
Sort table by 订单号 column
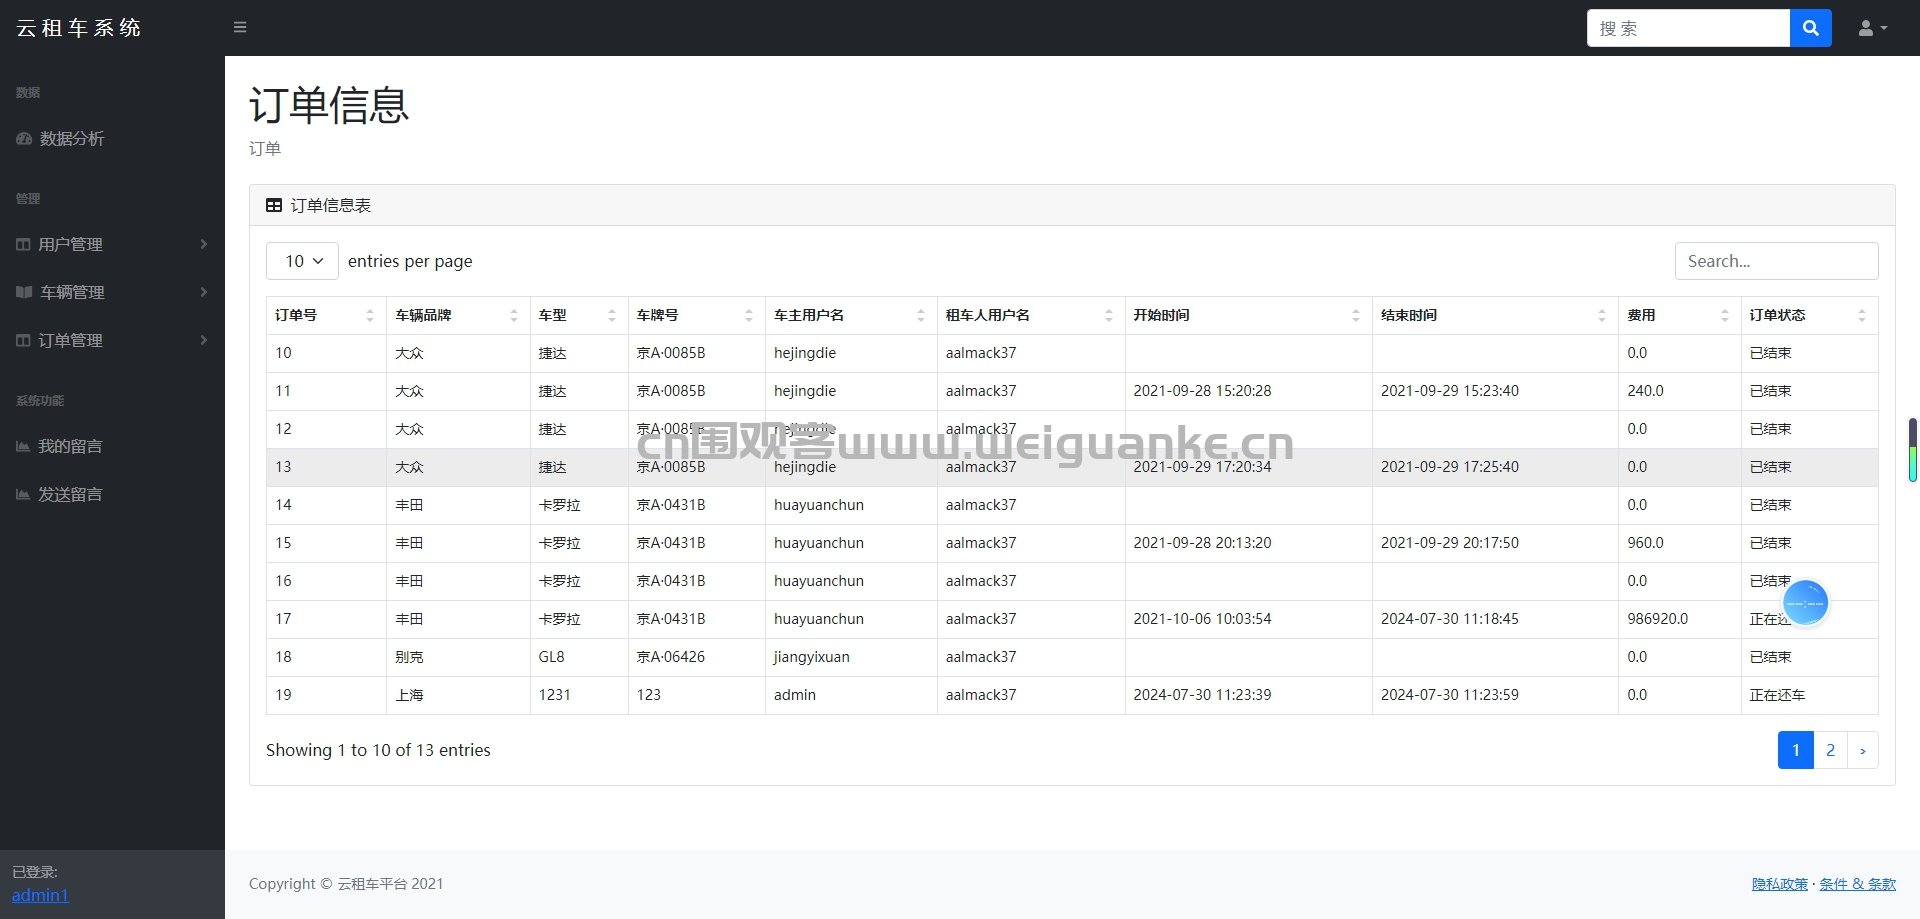(x=326, y=315)
